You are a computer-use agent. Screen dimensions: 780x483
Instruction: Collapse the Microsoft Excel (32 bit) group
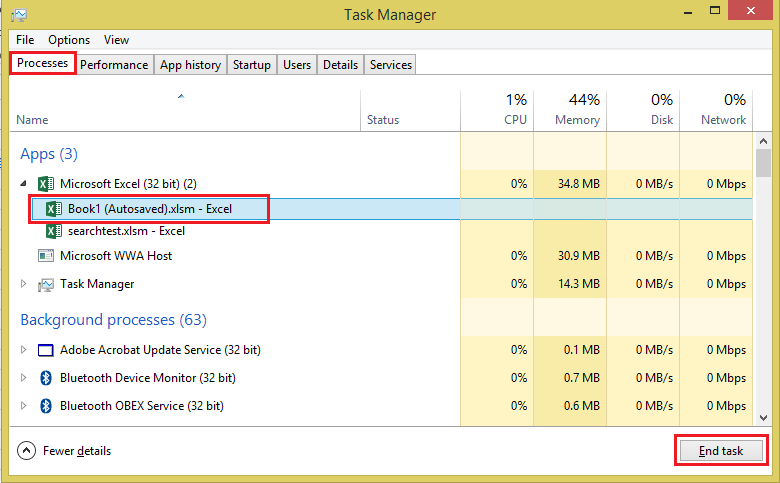(x=23, y=184)
